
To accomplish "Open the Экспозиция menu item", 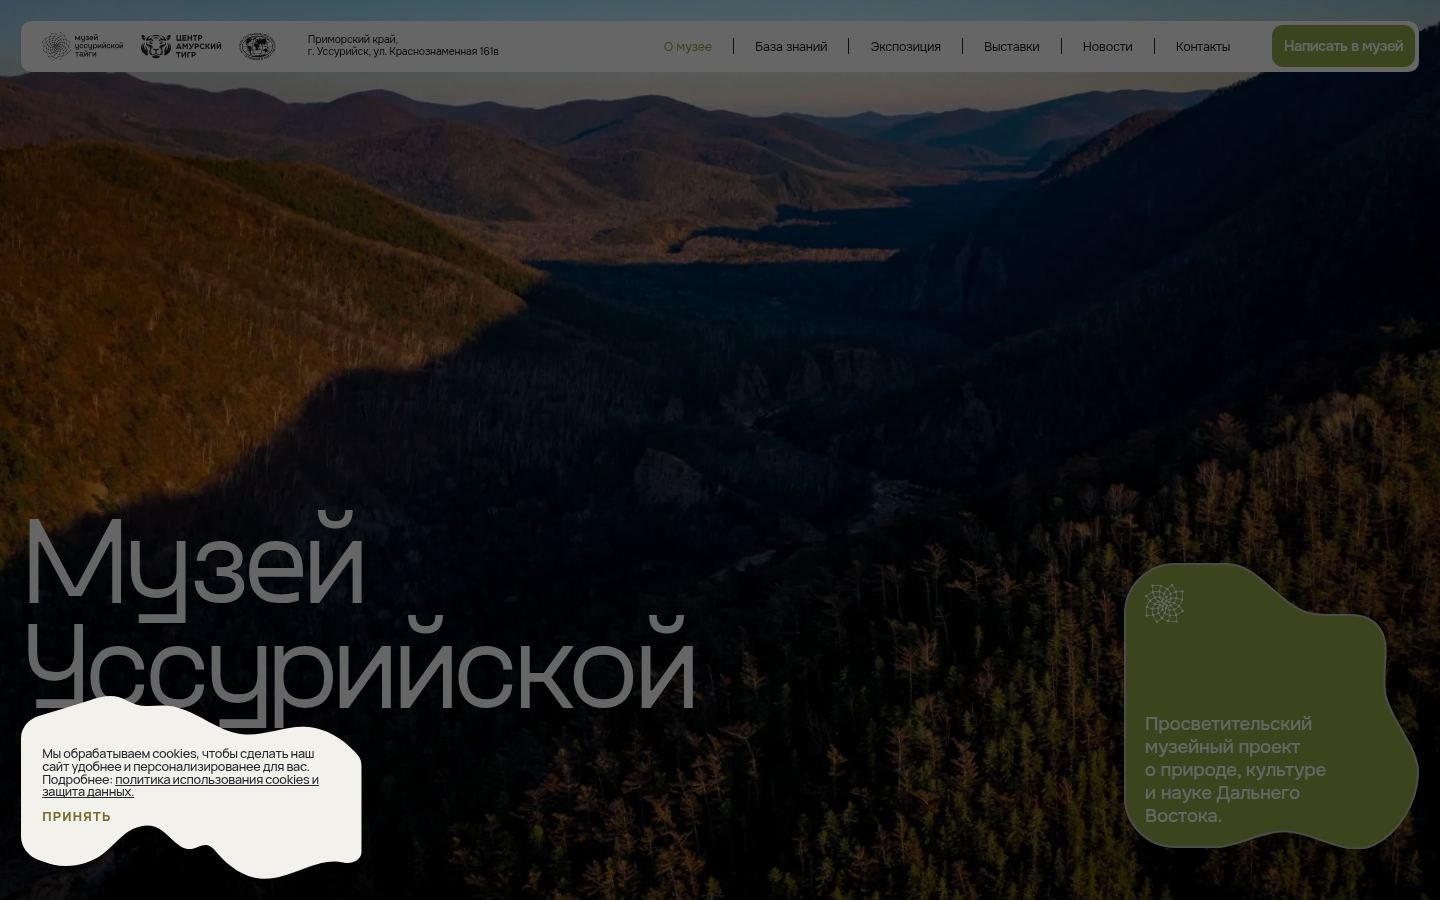I will 905,46.
